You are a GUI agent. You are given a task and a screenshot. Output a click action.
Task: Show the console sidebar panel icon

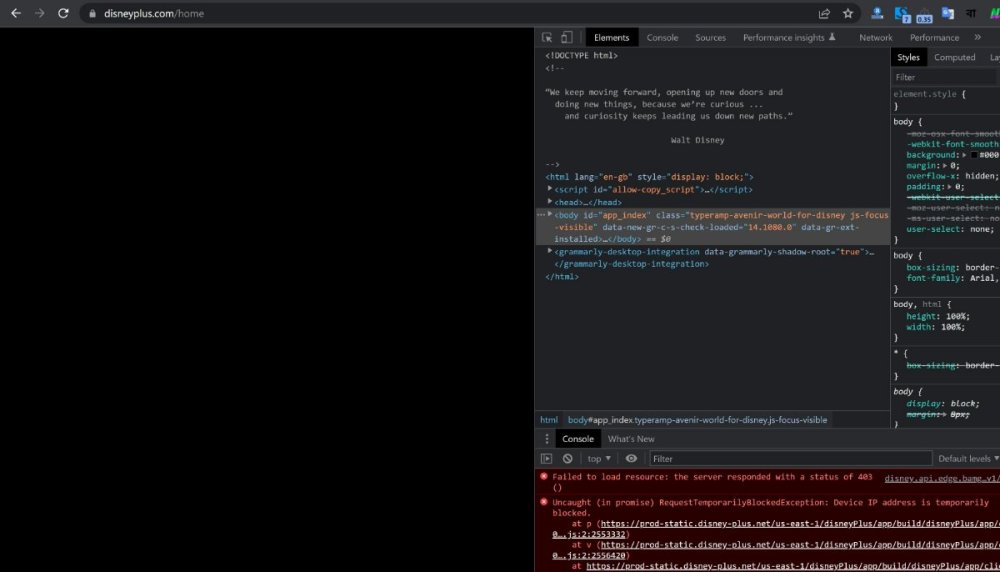tap(546, 459)
